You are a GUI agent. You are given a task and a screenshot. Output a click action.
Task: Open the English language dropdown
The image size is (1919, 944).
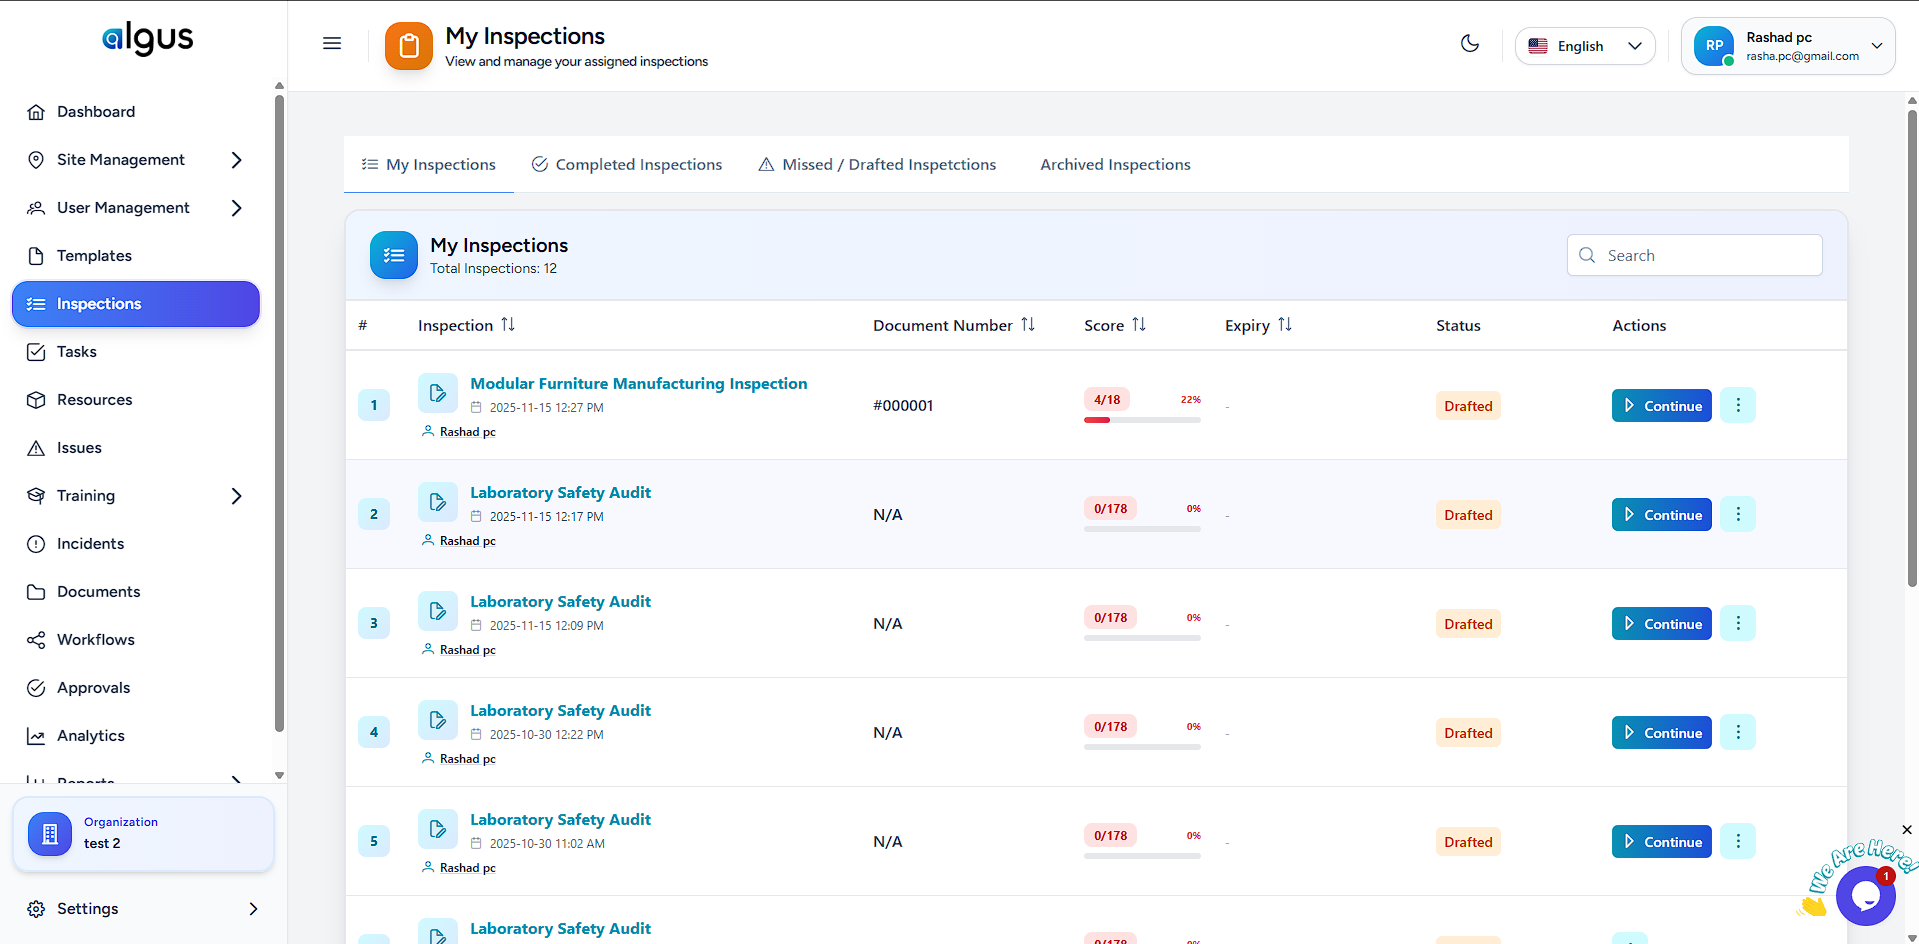click(x=1585, y=46)
